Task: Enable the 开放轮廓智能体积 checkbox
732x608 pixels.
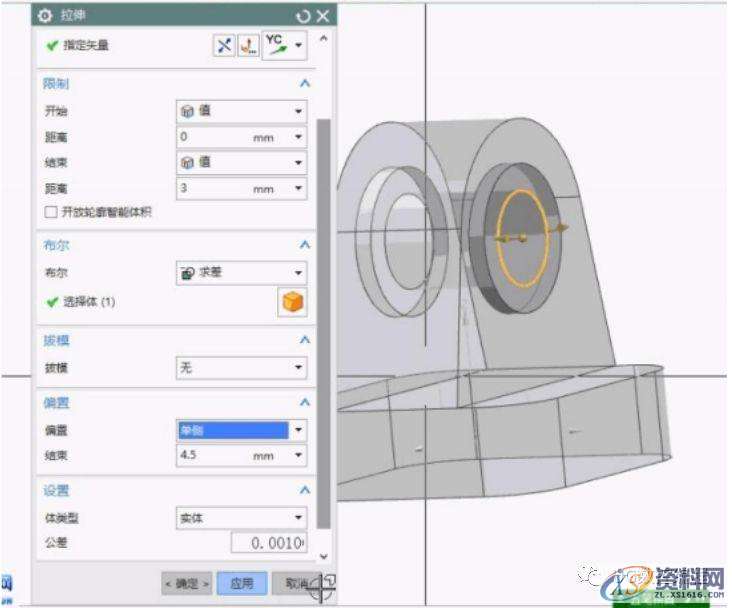Action: 50,212
